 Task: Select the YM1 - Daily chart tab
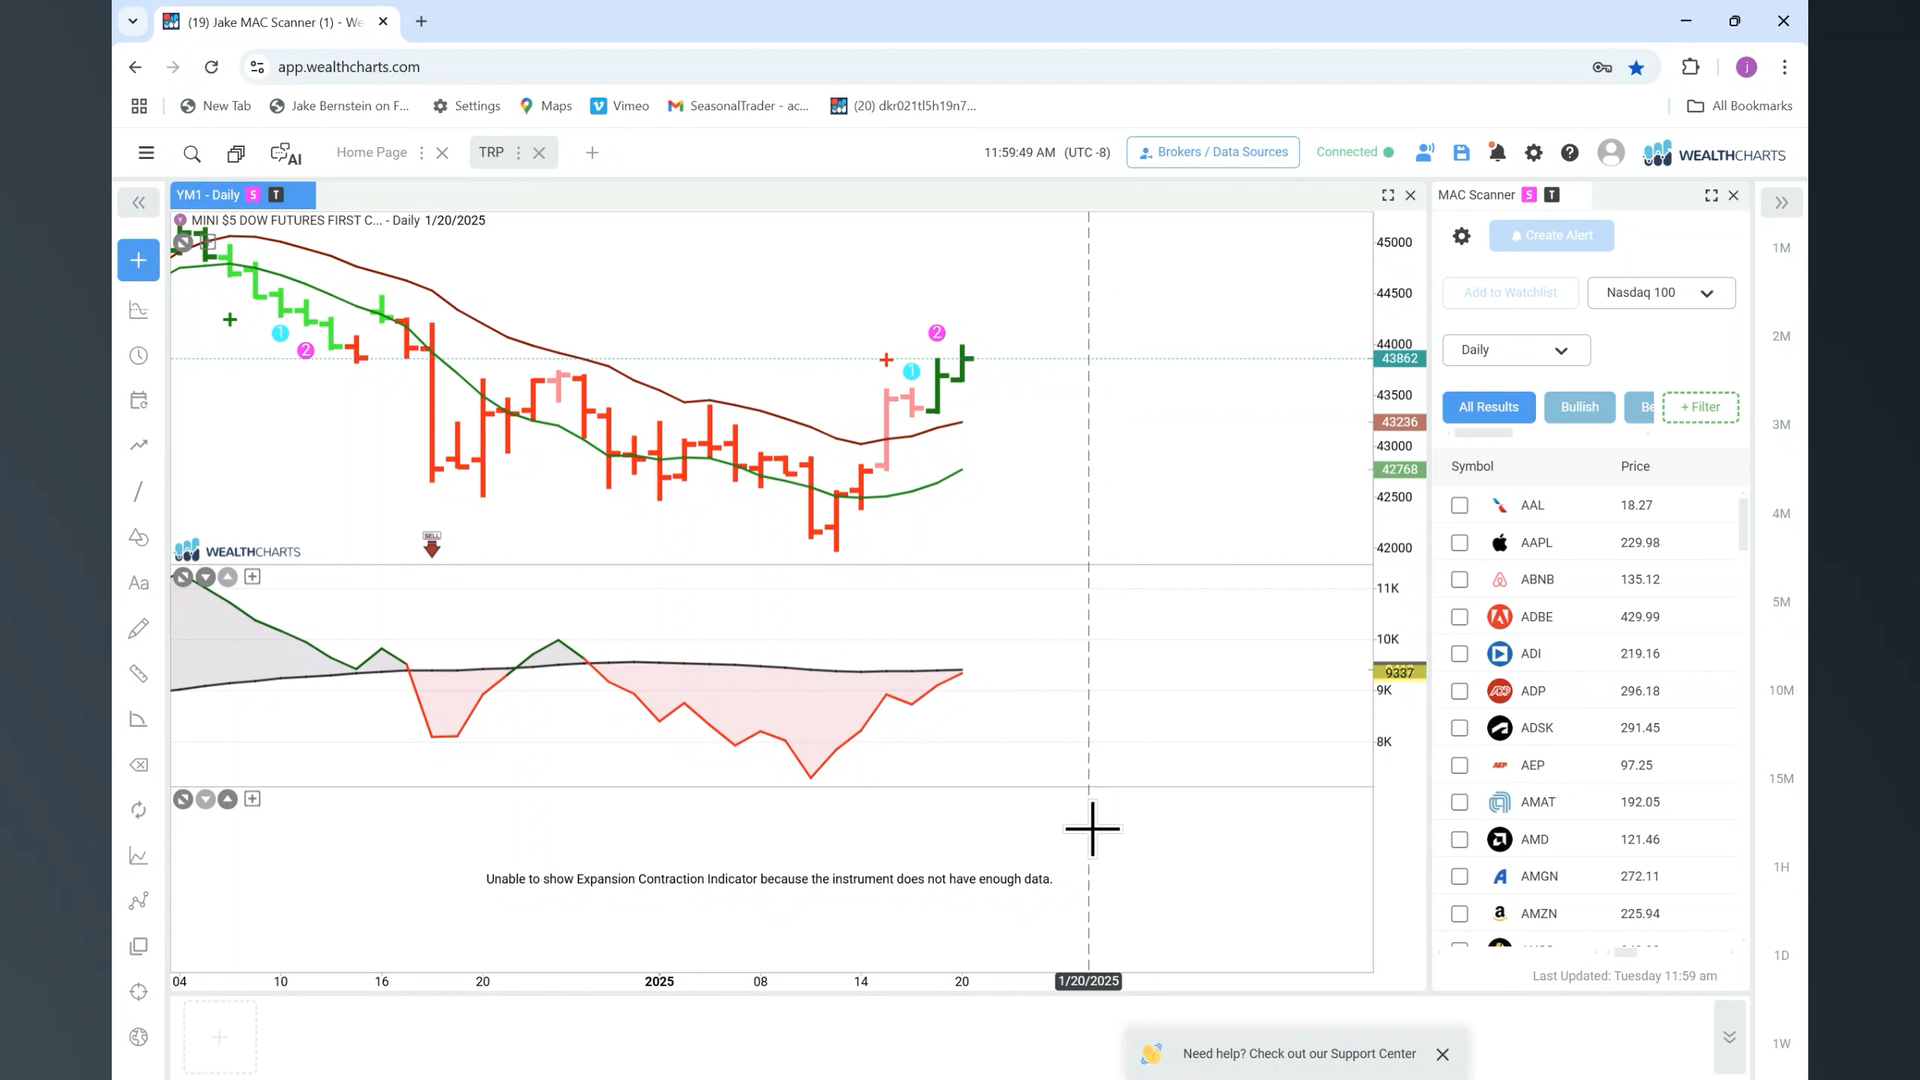243,195
